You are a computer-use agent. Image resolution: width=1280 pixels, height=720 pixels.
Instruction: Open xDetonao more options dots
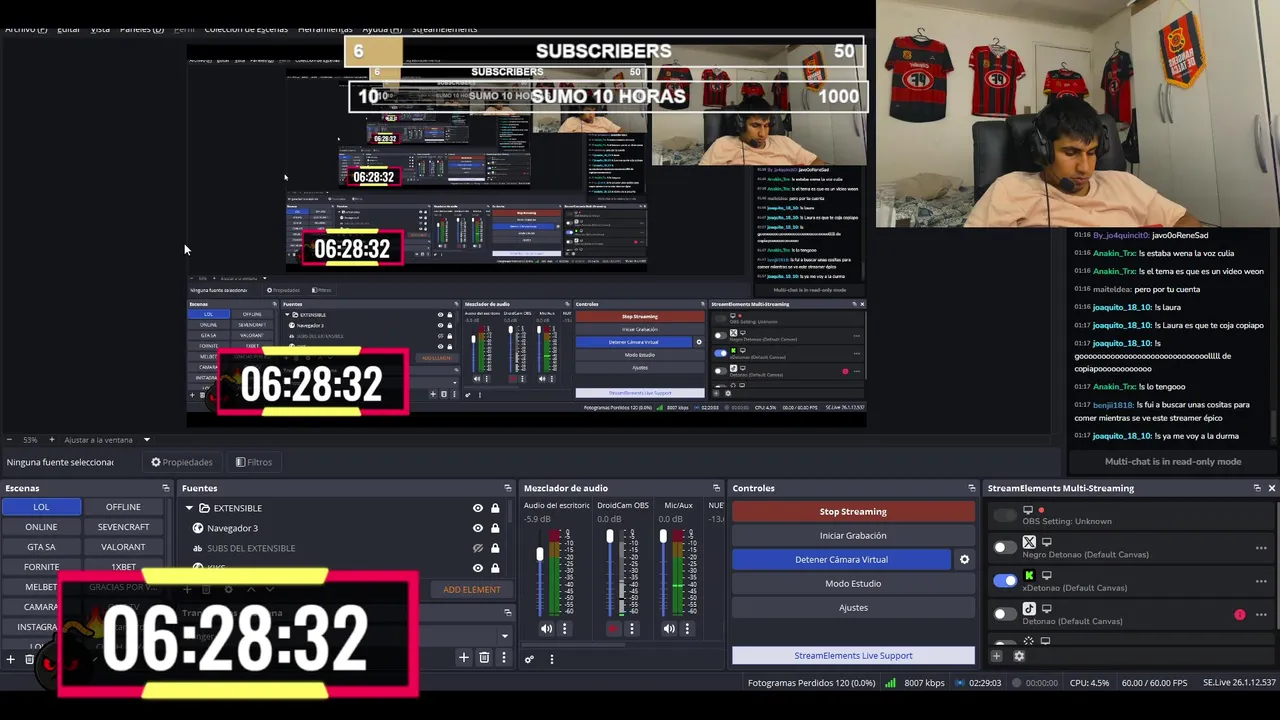pyautogui.click(x=1261, y=581)
